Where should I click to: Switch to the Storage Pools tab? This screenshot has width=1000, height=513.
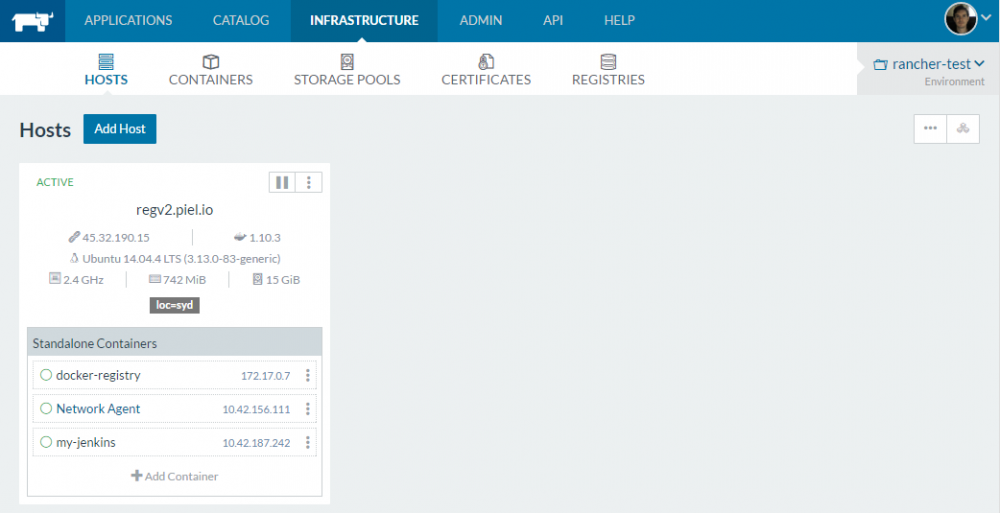coord(347,70)
